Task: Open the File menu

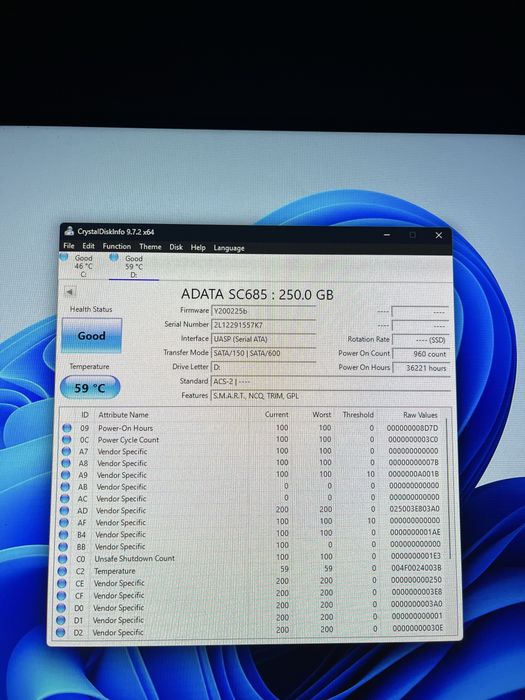Action: point(69,246)
